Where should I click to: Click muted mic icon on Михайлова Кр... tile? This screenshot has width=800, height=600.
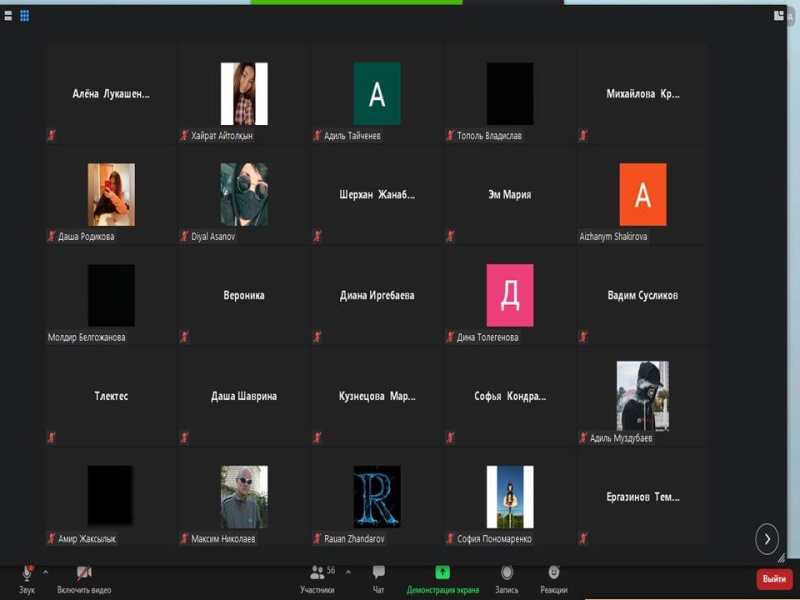(584, 136)
